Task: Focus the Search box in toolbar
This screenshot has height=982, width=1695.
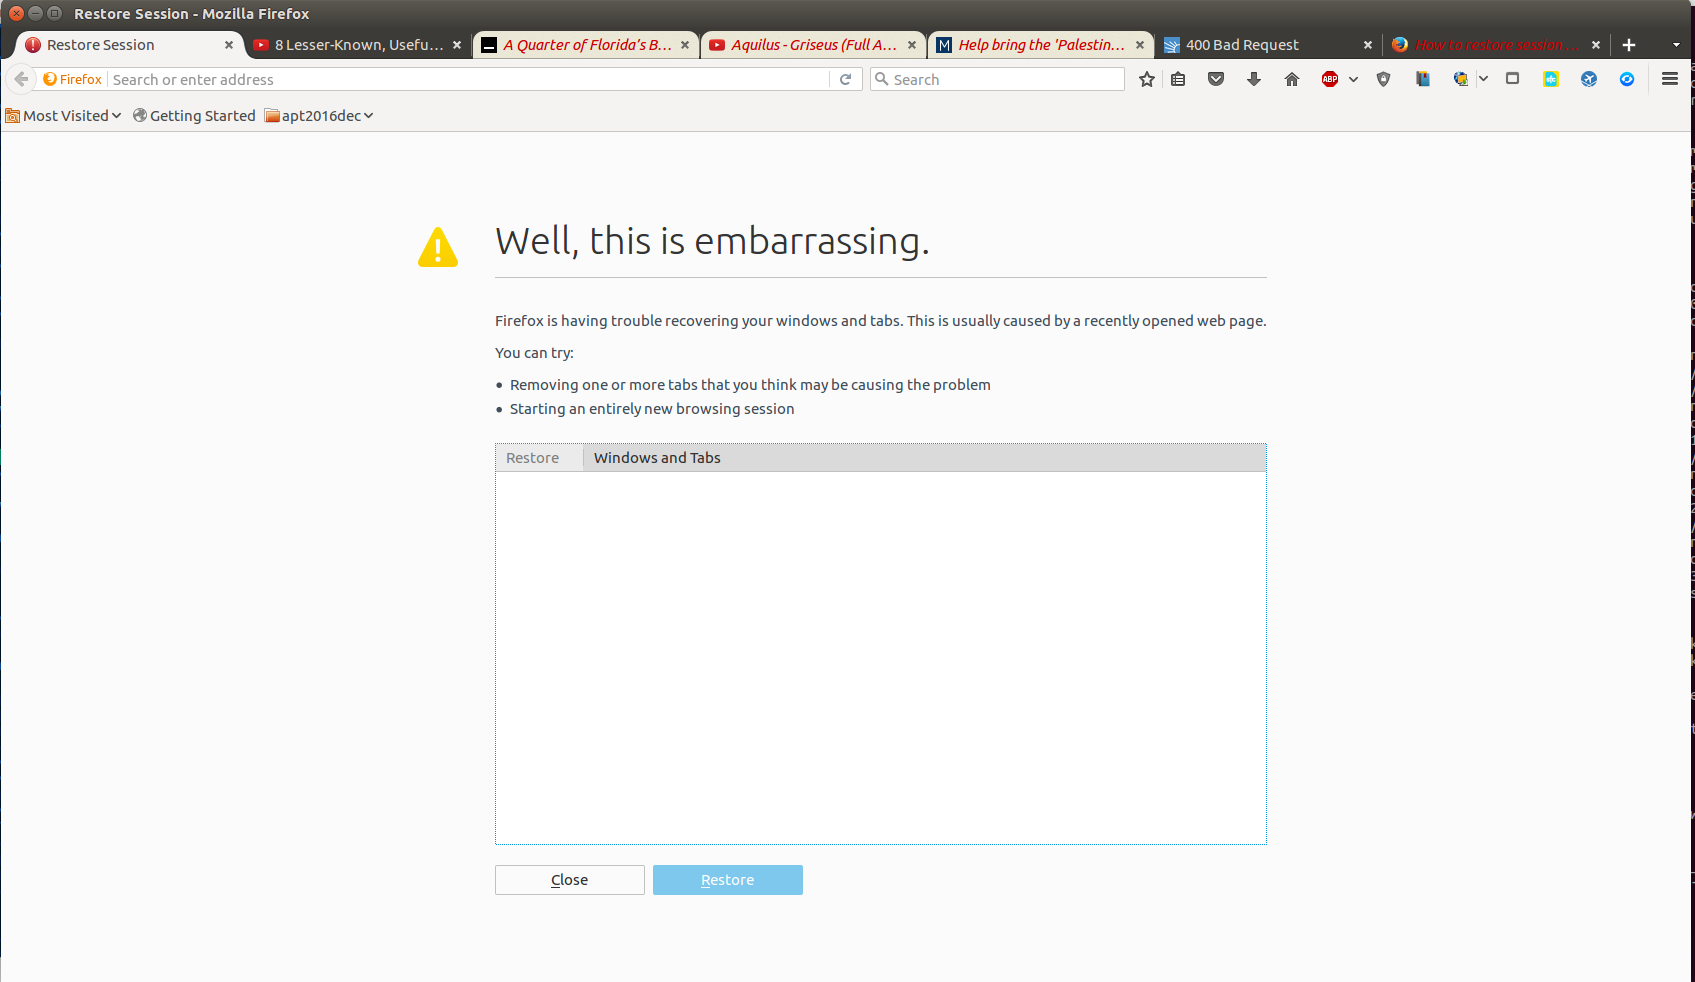Action: tap(997, 79)
